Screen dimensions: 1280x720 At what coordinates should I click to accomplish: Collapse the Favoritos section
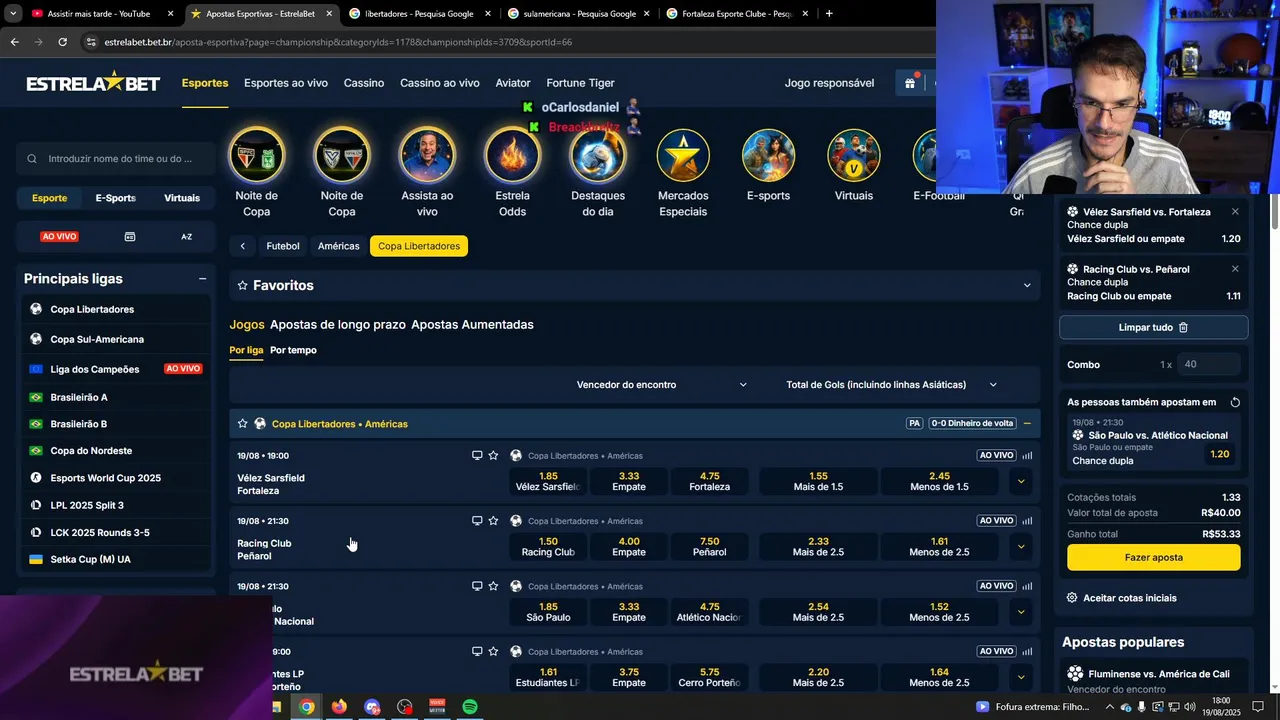click(x=1026, y=286)
